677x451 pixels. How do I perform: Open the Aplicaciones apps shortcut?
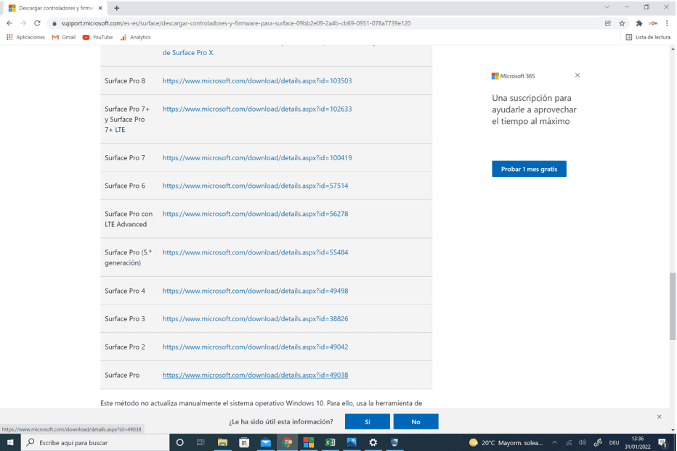(26, 37)
